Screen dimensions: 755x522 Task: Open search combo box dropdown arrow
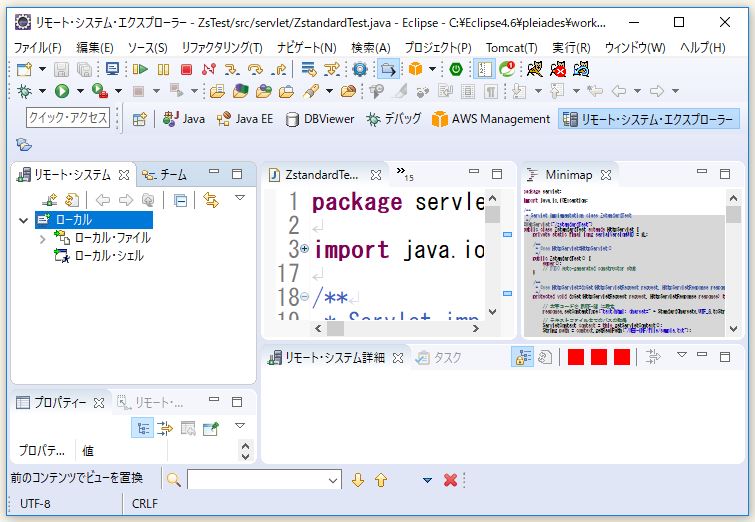[333, 481]
